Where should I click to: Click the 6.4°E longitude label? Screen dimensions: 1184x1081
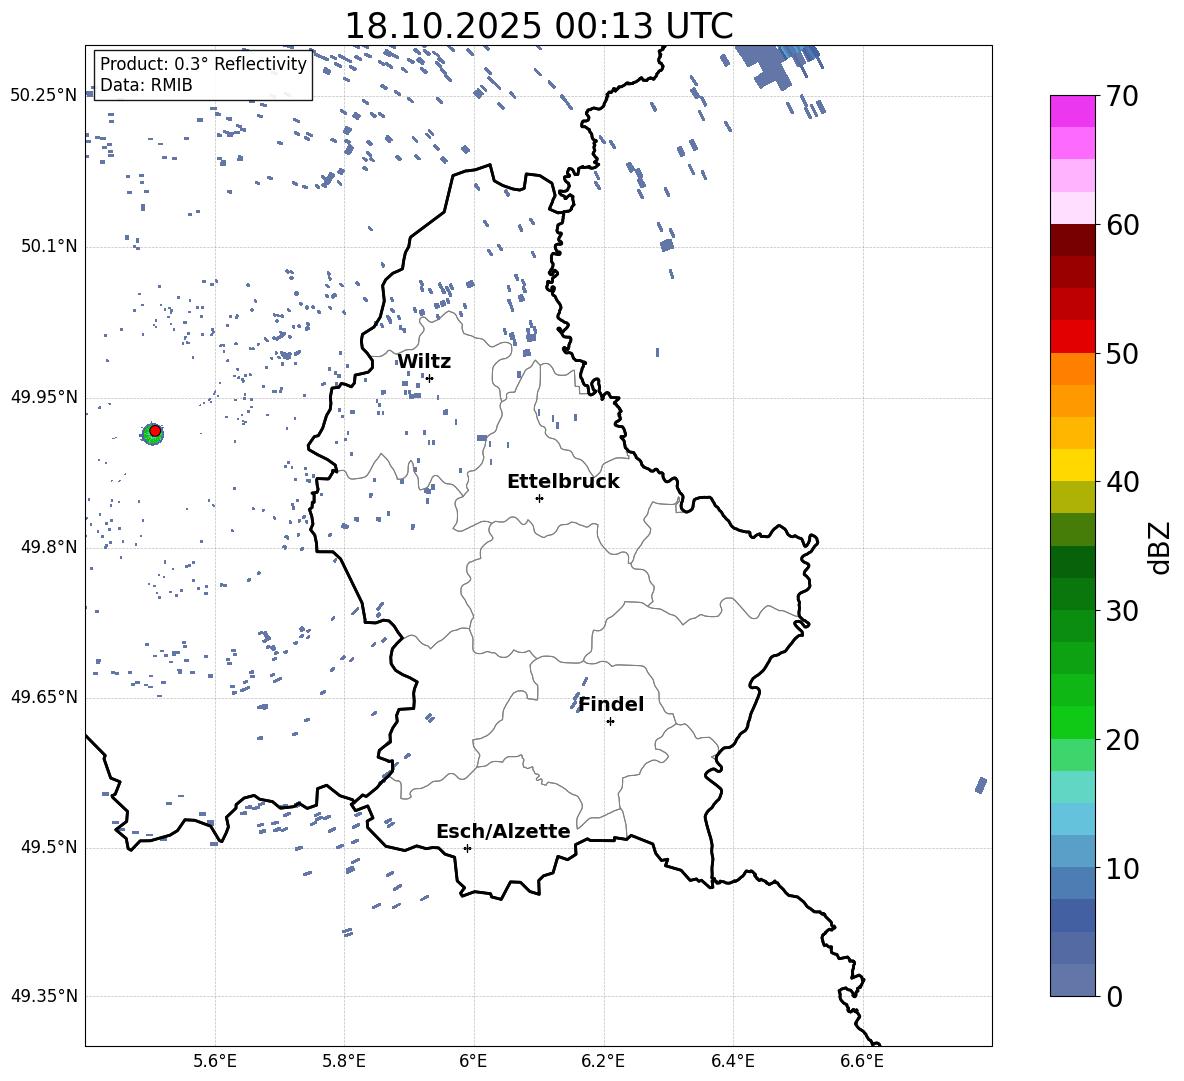(732, 1061)
